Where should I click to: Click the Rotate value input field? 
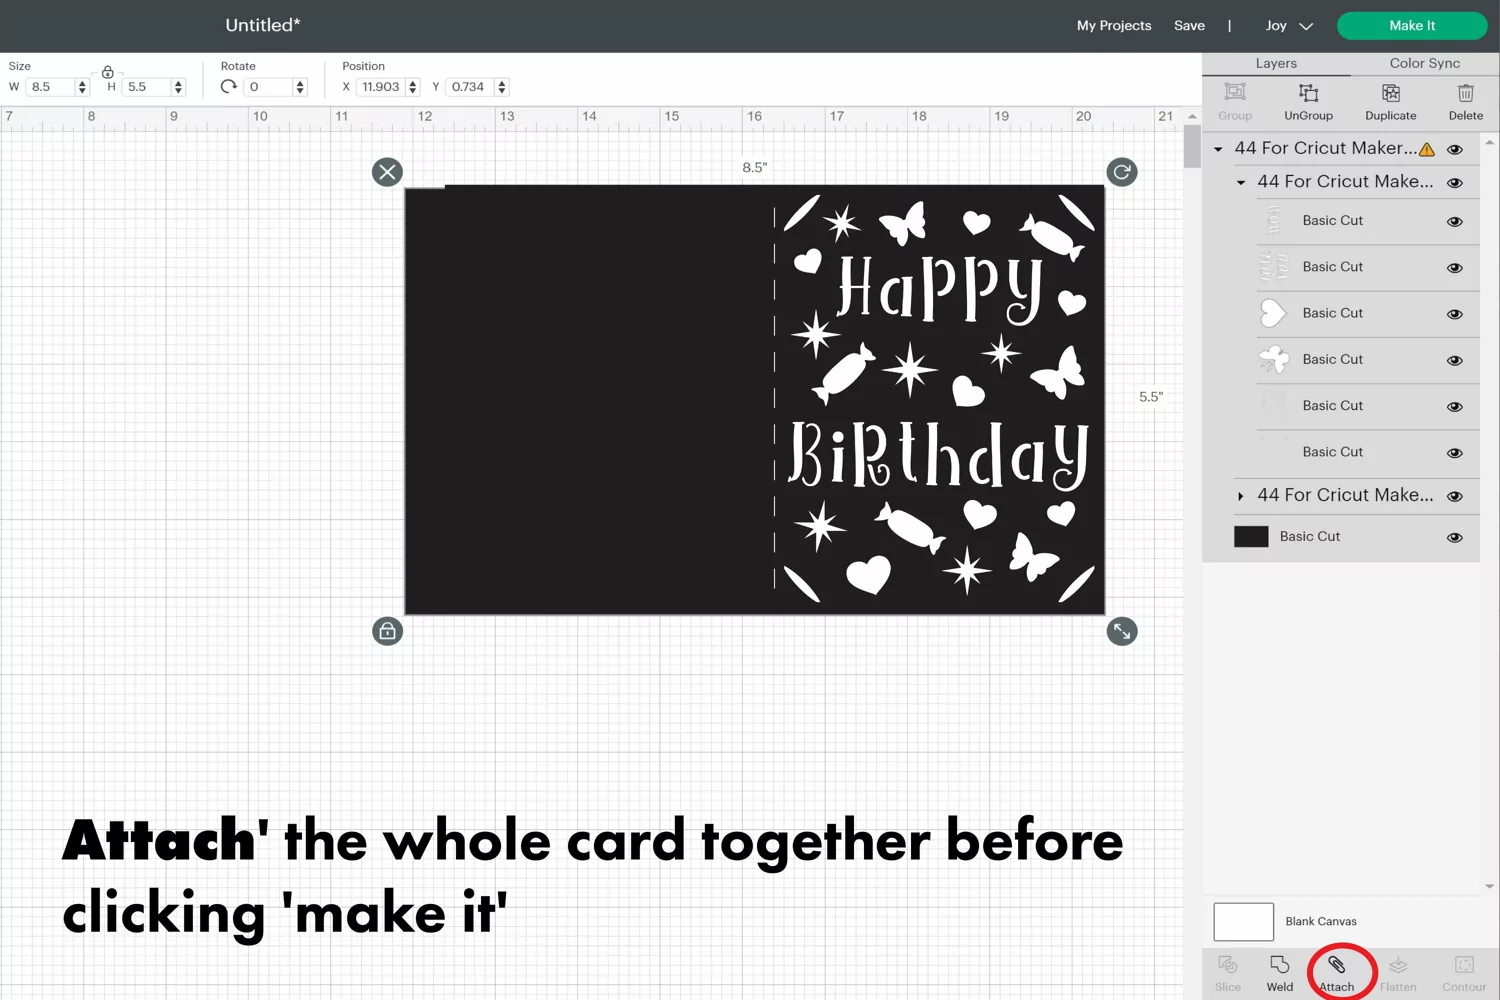pyautogui.click(x=269, y=87)
